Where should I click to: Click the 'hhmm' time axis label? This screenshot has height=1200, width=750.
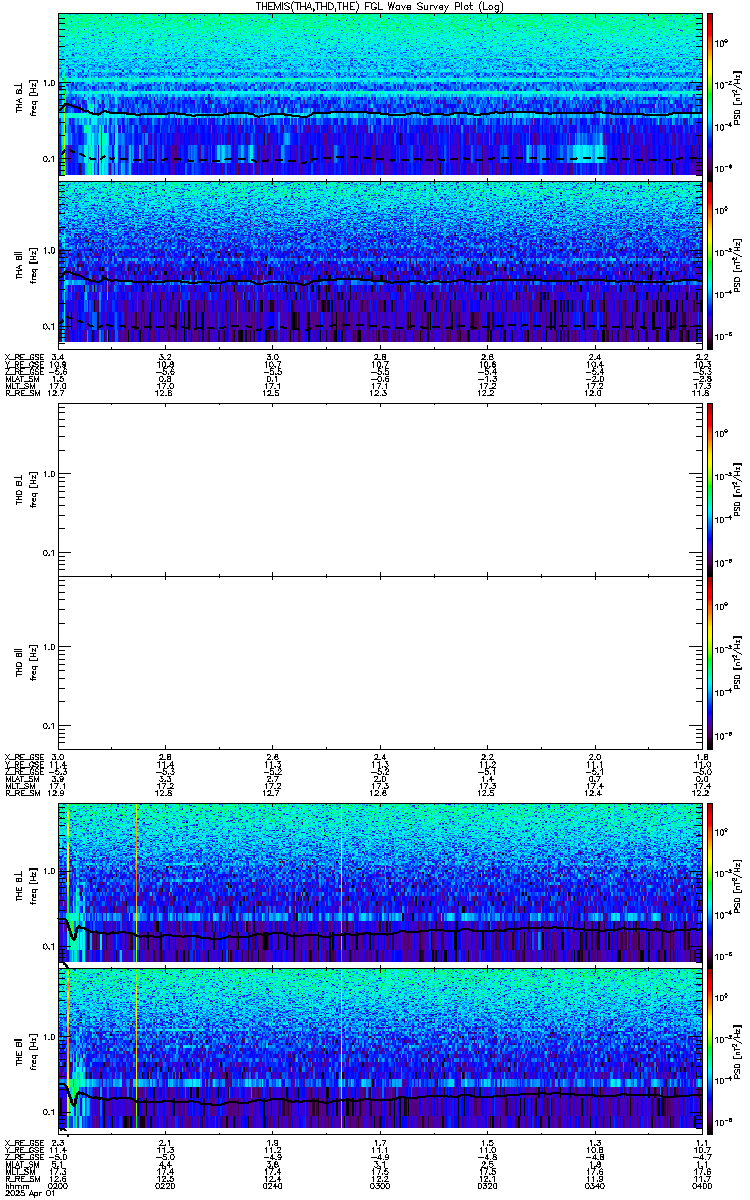(16, 1185)
